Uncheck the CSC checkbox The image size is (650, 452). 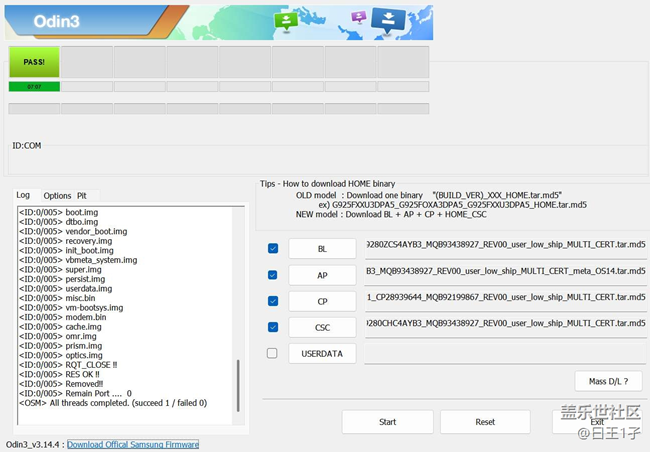click(273, 326)
